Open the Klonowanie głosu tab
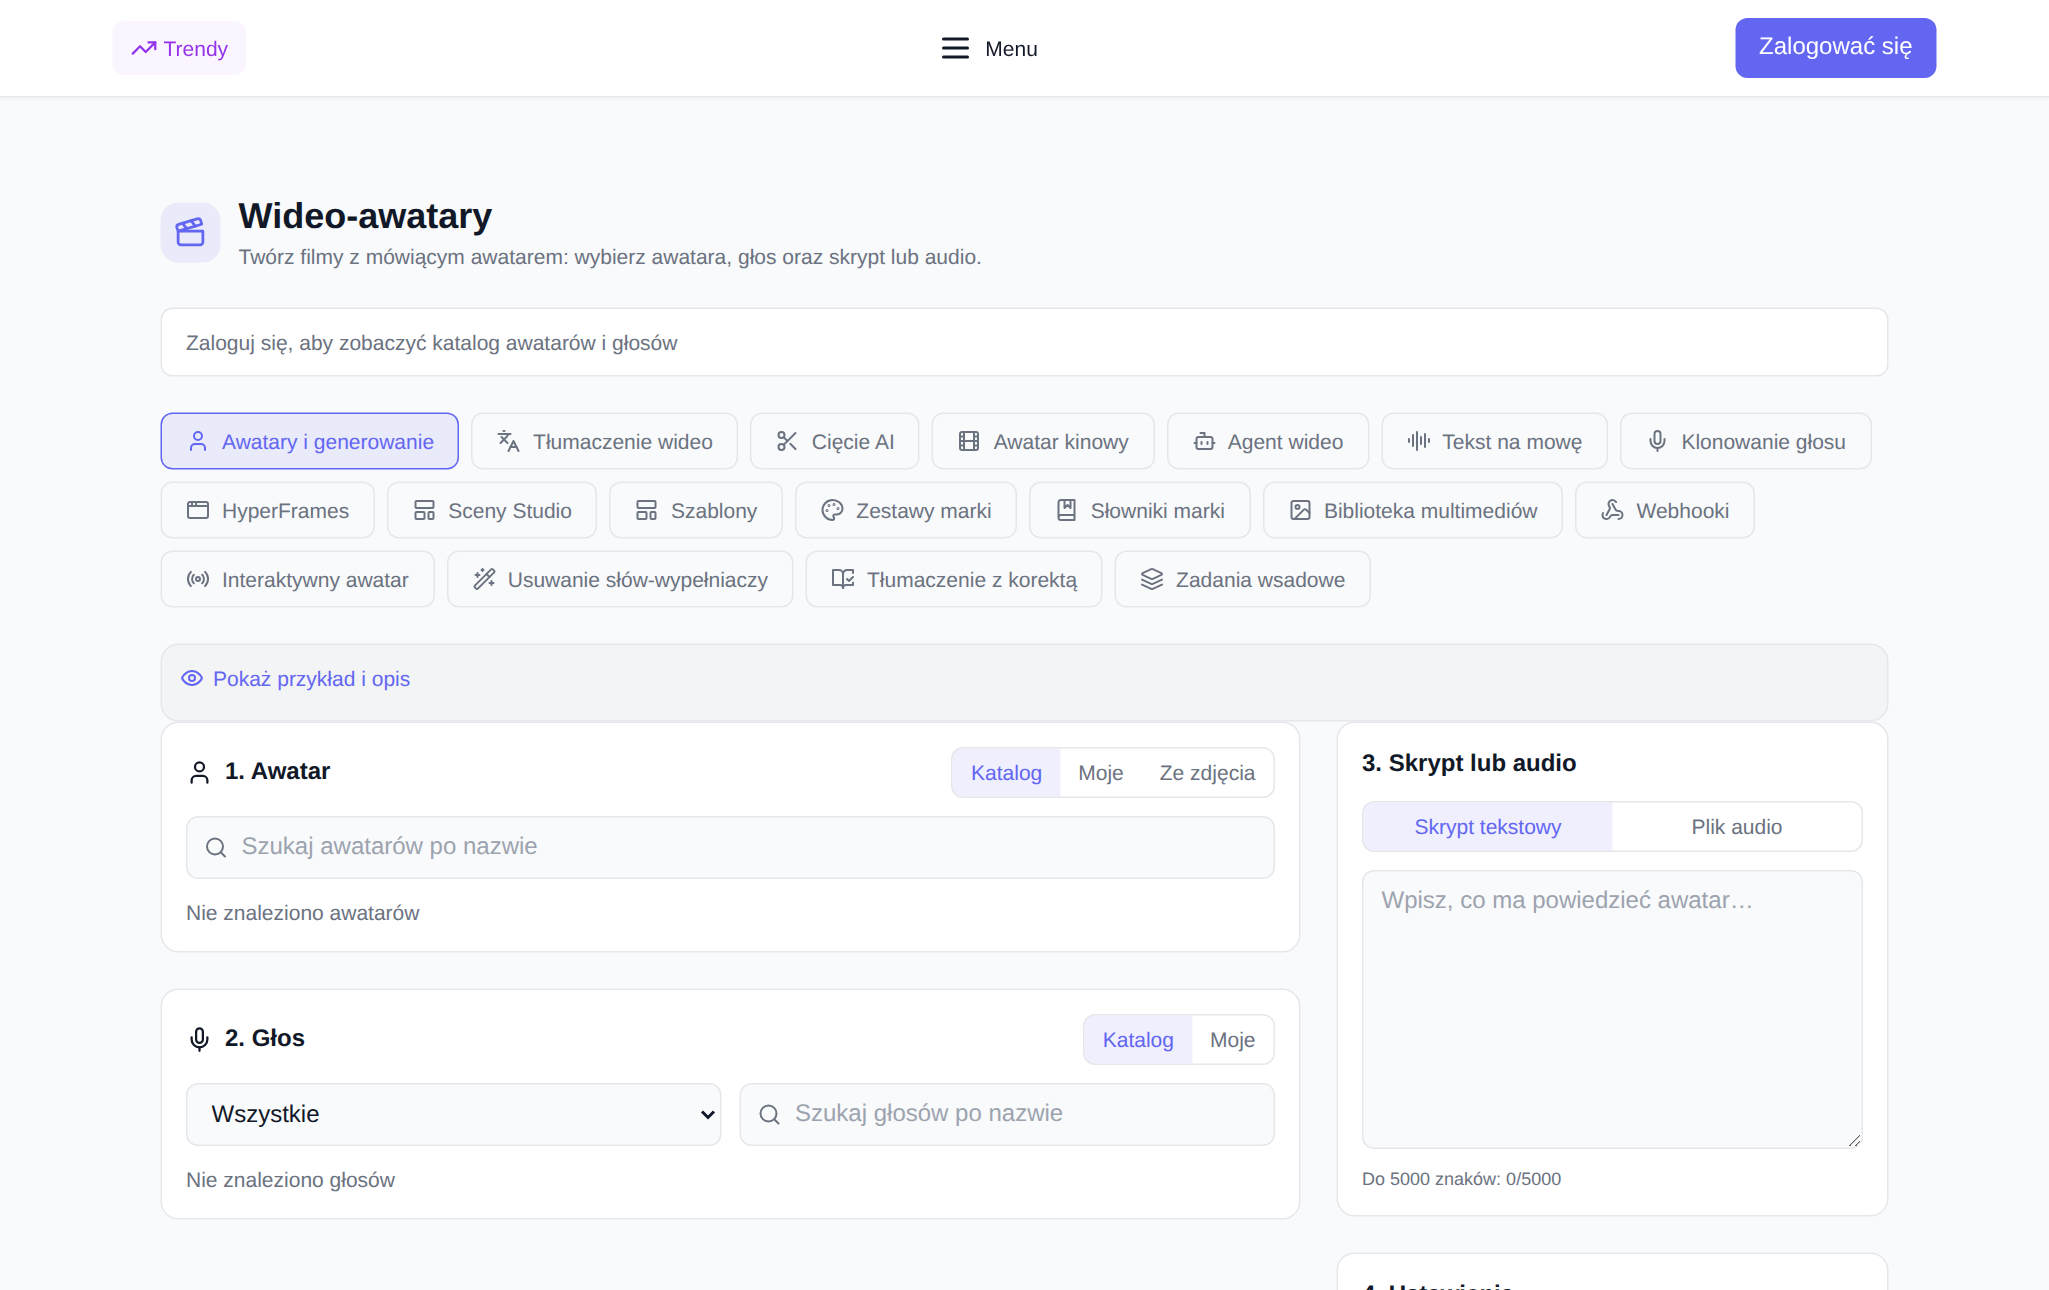The image size is (2049, 1290). tap(1745, 441)
